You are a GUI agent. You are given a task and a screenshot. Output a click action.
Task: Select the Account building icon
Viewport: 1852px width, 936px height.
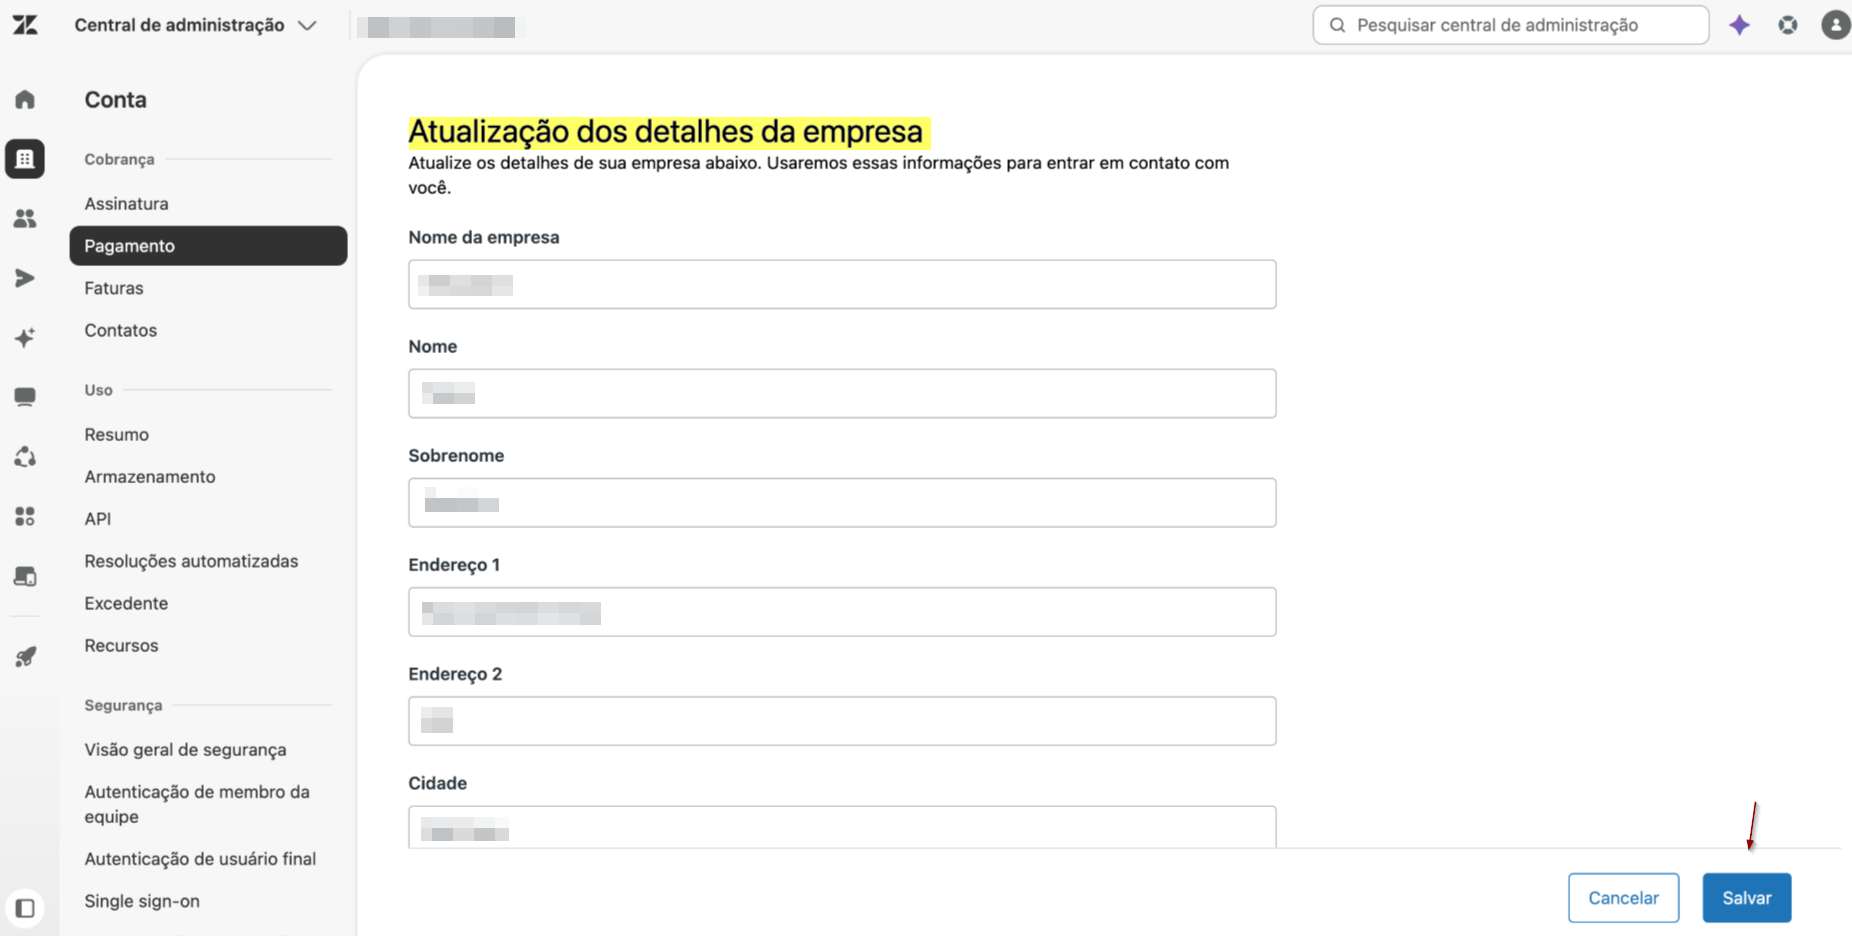coord(25,159)
